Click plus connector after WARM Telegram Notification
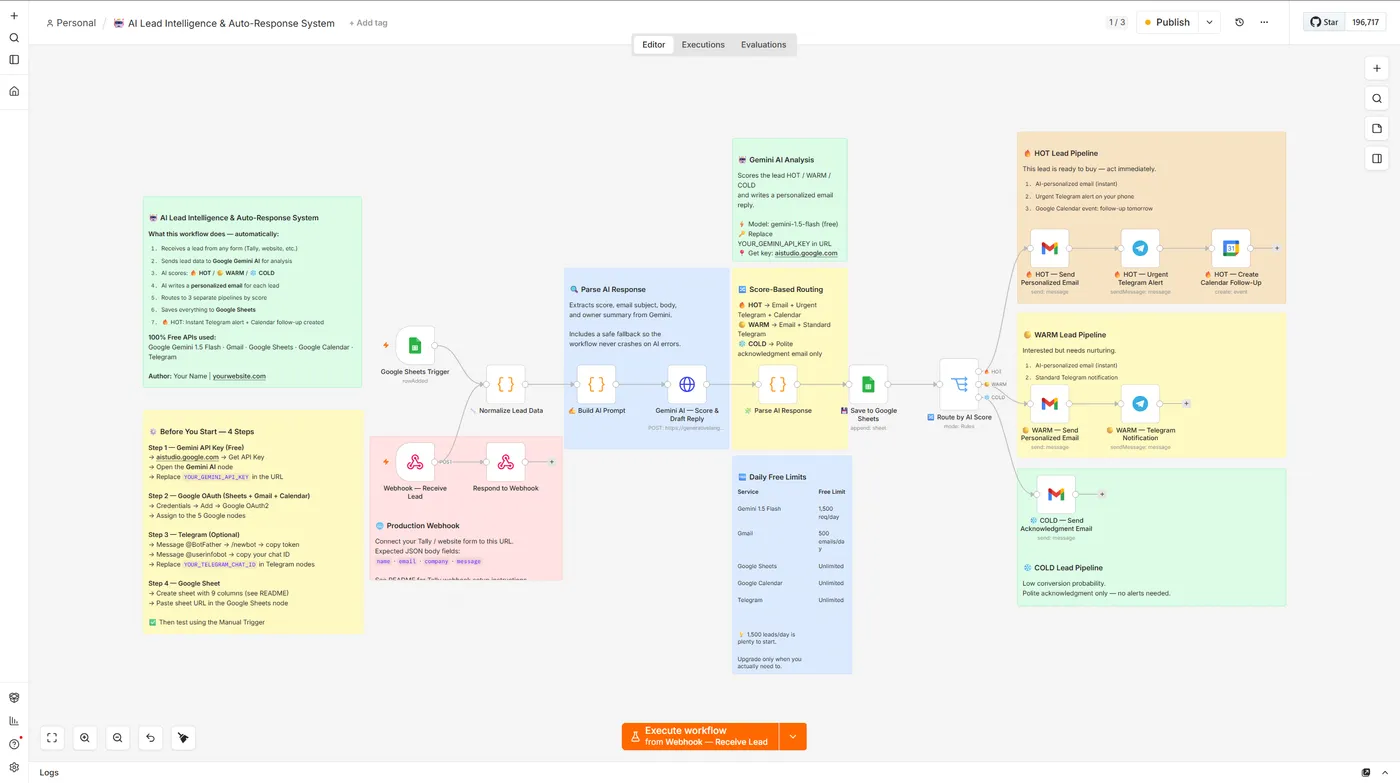 1186,404
